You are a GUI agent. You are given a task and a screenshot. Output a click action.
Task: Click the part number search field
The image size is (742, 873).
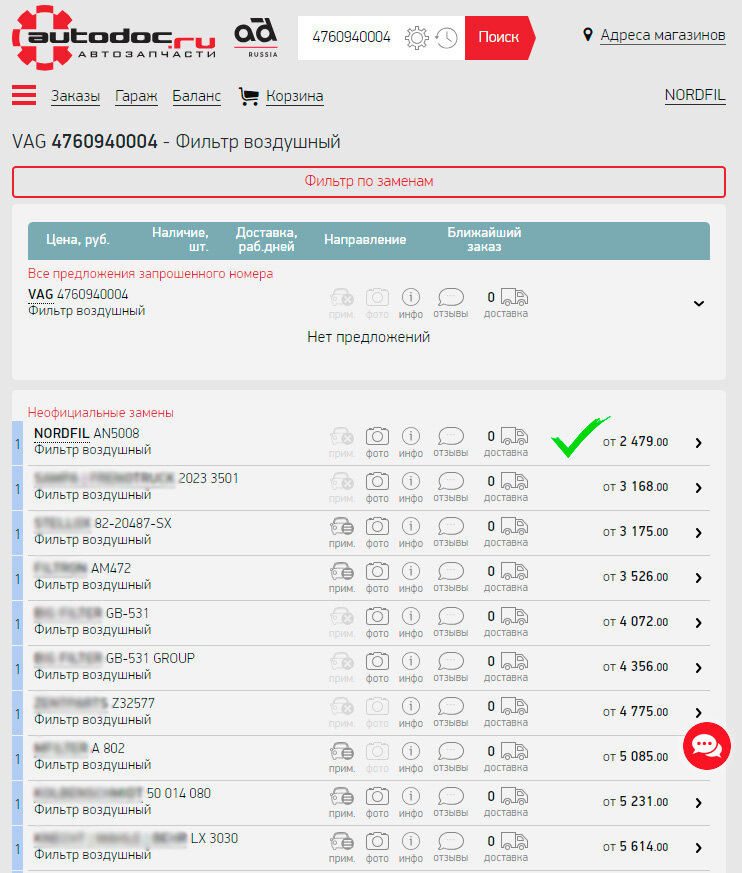(352, 37)
